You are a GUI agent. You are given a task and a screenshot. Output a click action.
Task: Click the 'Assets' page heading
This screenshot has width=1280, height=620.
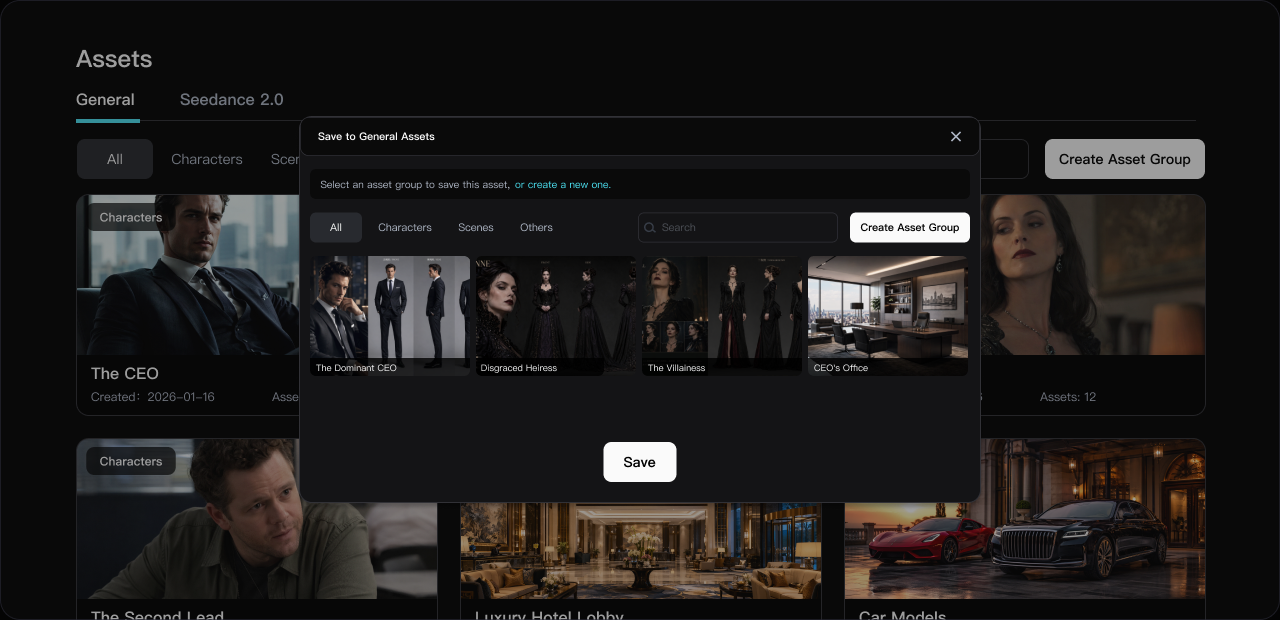(114, 59)
